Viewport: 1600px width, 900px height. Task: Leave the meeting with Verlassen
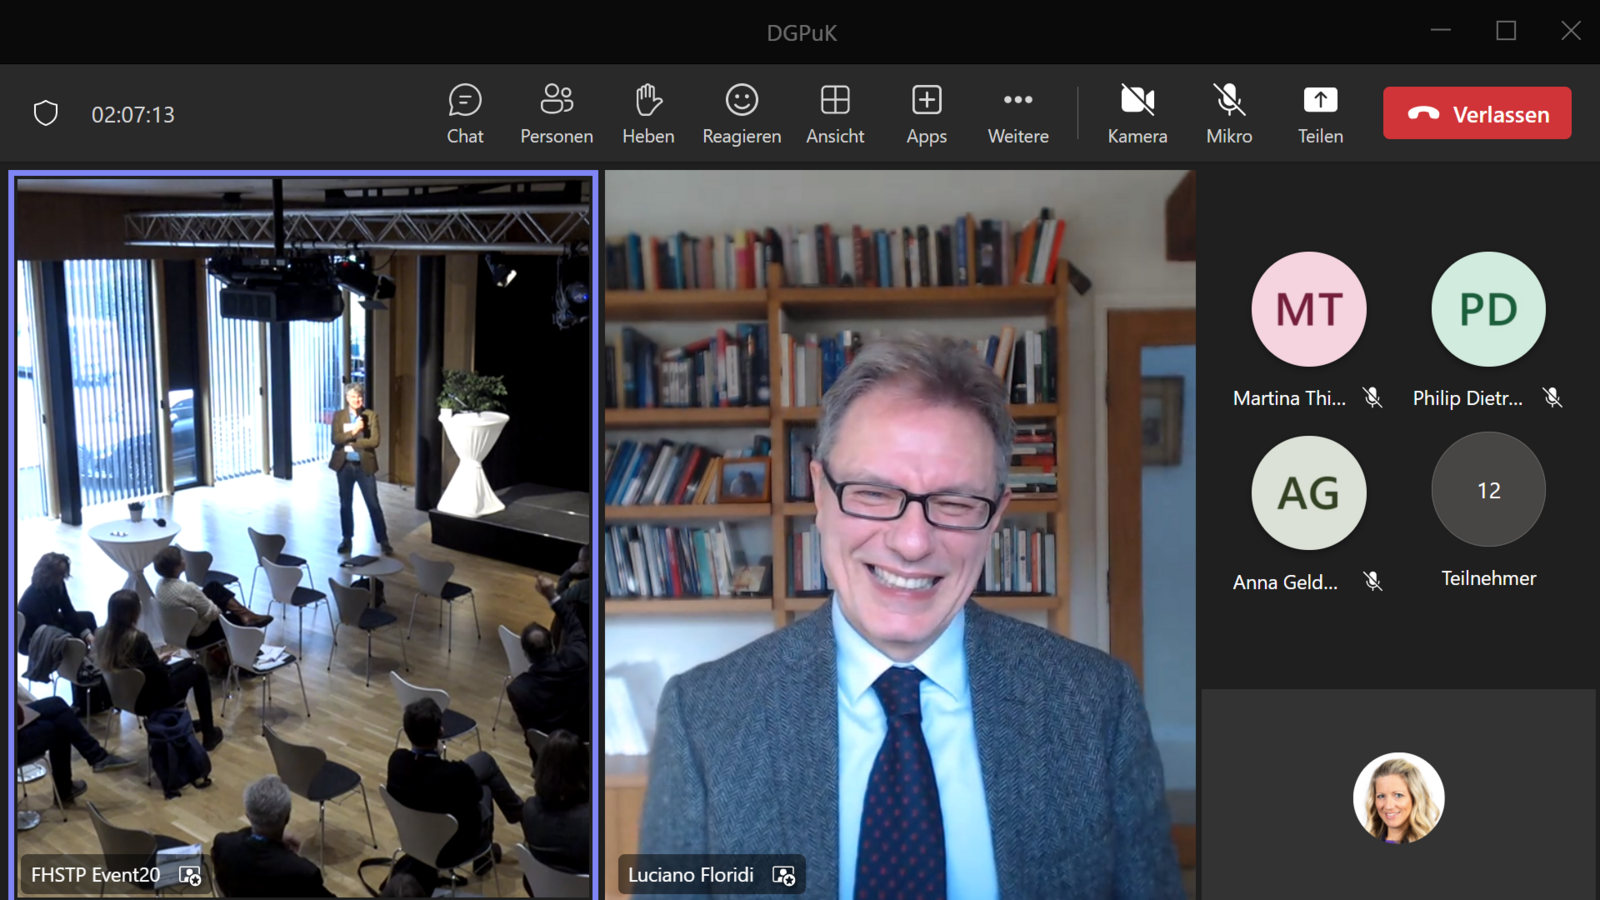[x=1477, y=114]
